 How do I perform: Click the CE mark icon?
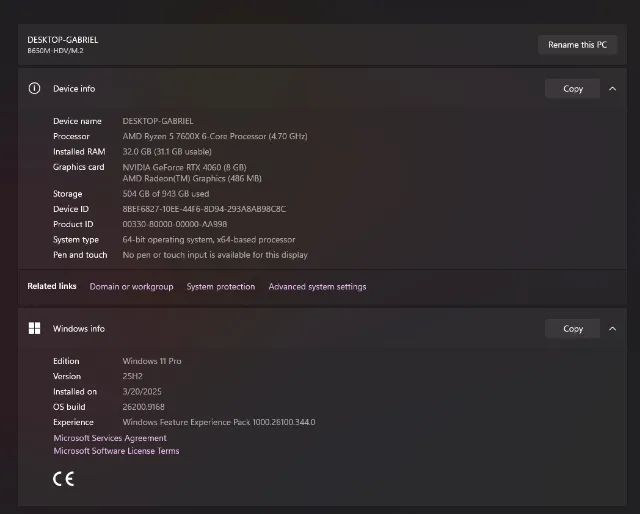[64, 479]
